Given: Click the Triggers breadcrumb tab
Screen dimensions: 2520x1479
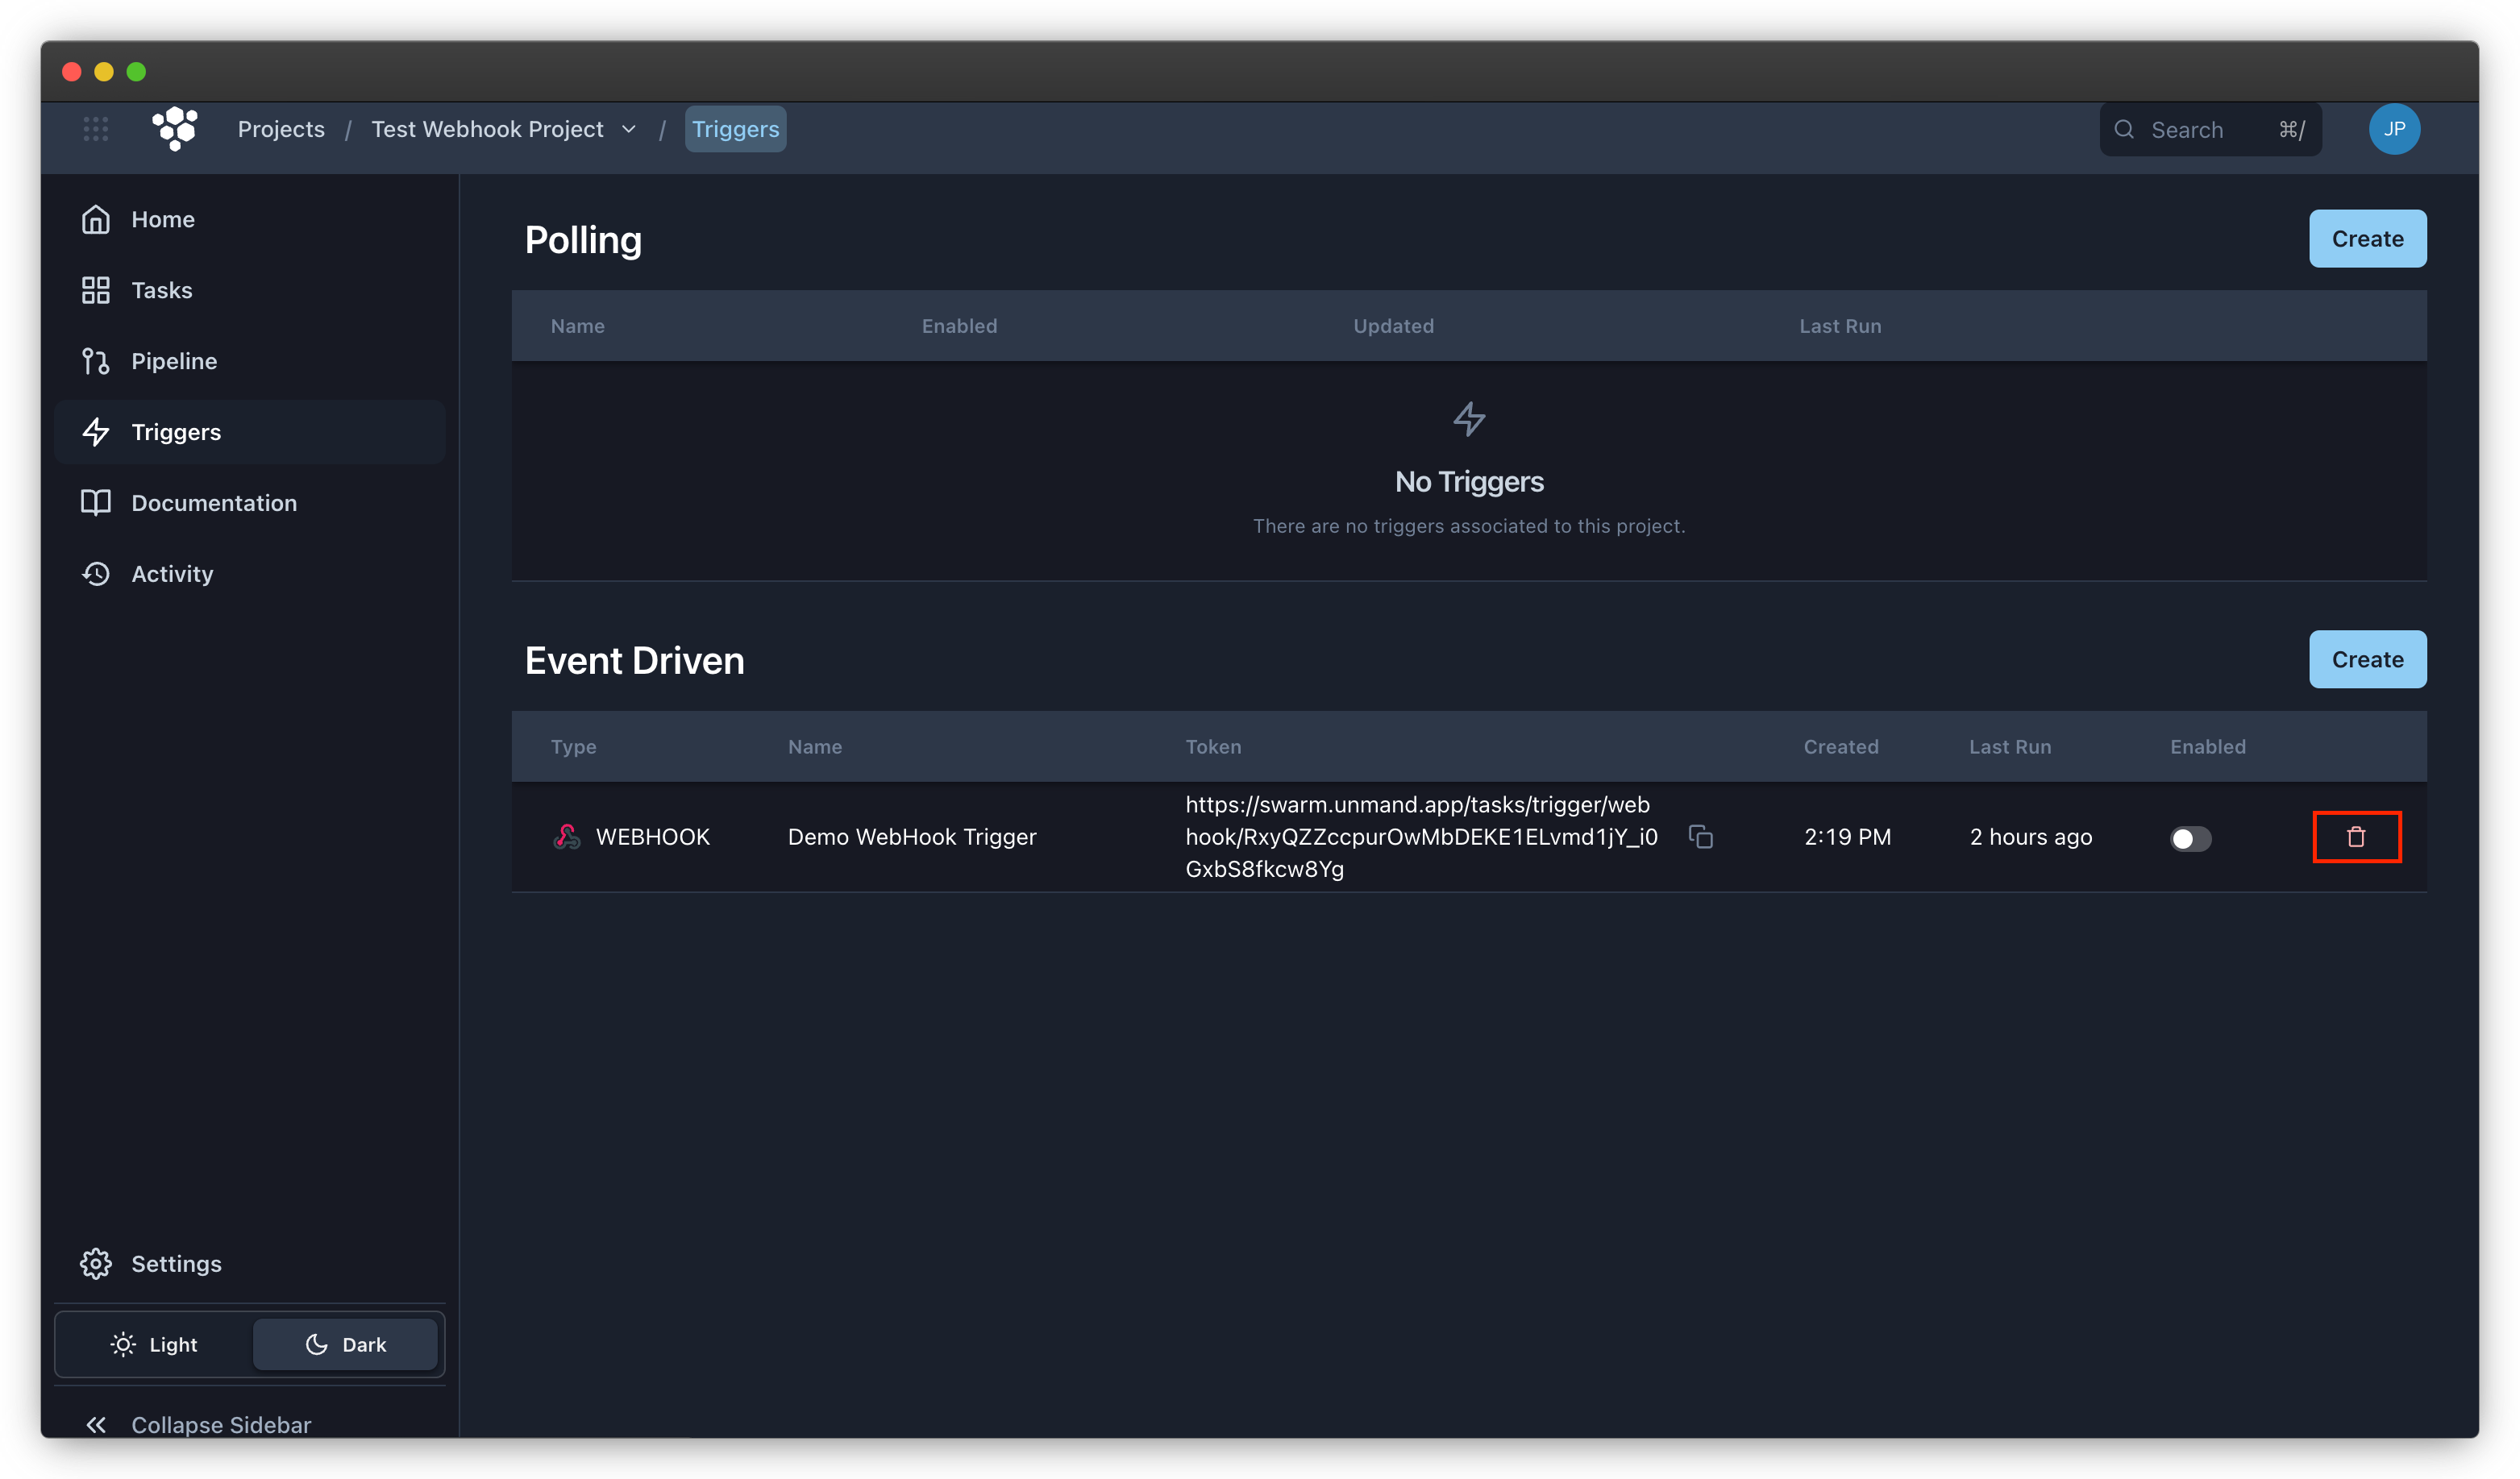Looking at the screenshot, I should (735, 129).
